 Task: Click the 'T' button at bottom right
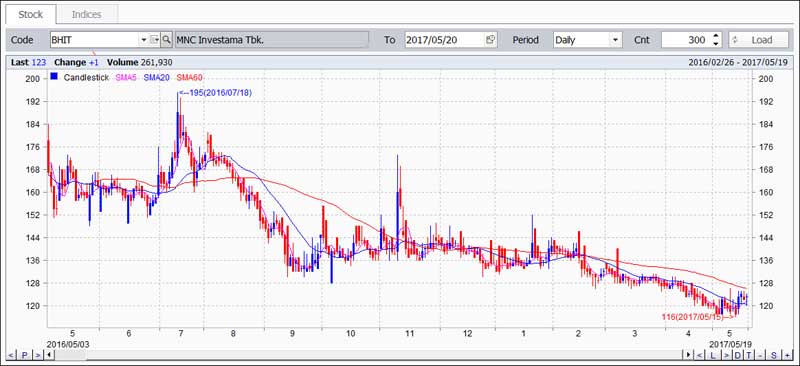(749, 355)
